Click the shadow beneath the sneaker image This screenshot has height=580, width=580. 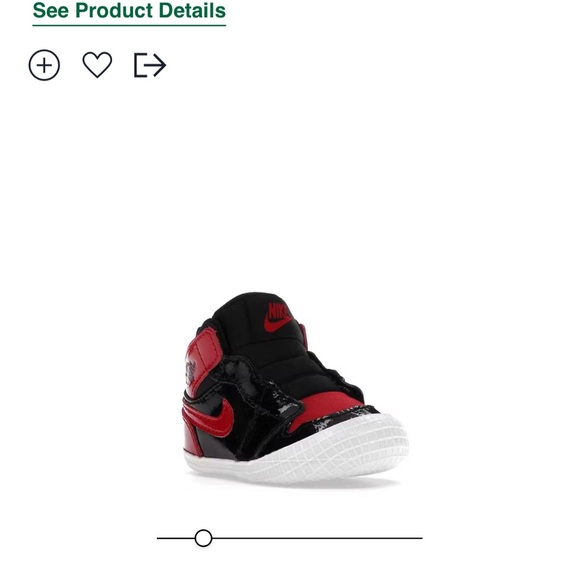pyautogui.click(x=296, y=481)
